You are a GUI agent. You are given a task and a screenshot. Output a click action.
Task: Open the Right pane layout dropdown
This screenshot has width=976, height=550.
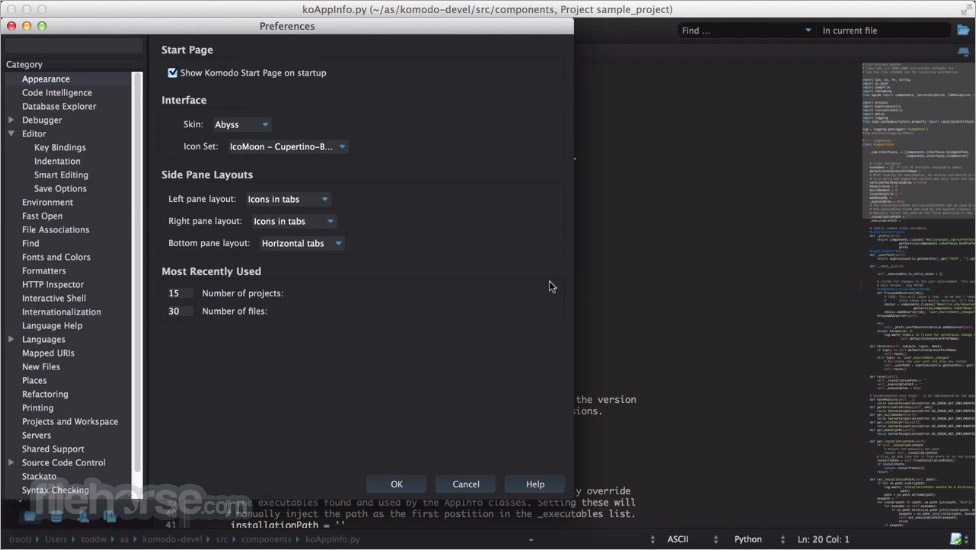[x=293, y=221]
